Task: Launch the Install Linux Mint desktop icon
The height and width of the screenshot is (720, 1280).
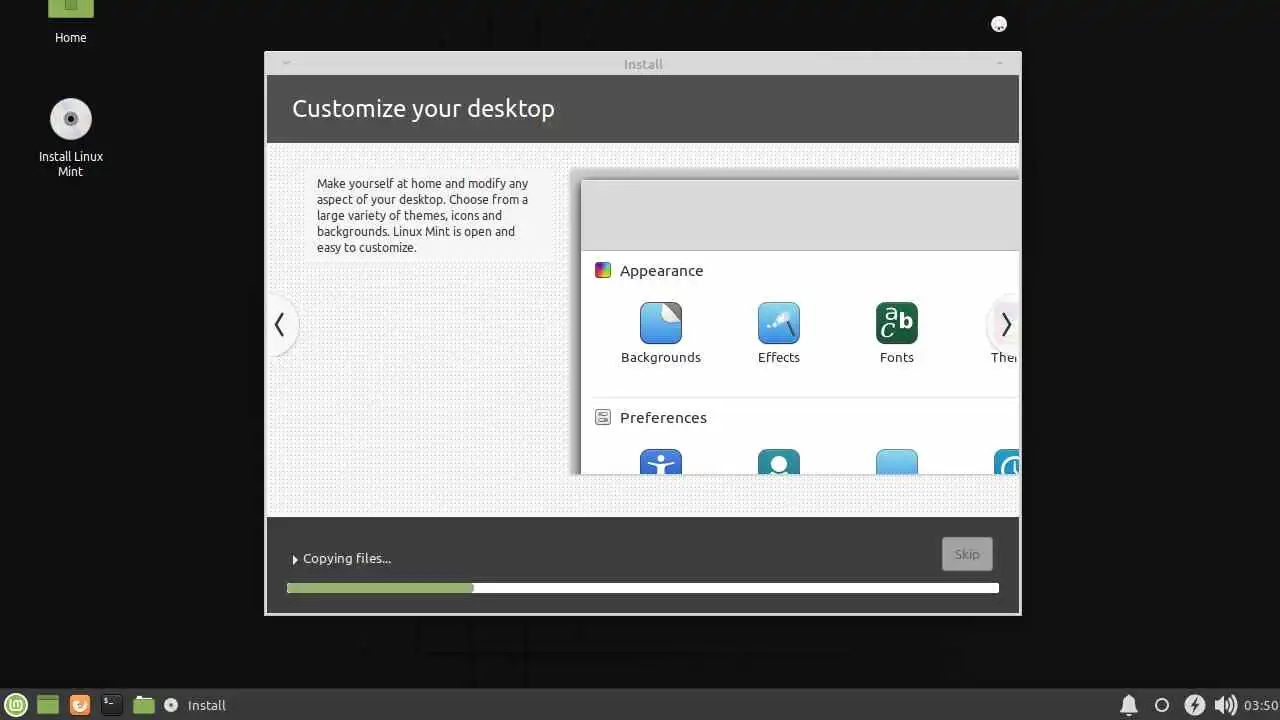Action: pos(71,138)
